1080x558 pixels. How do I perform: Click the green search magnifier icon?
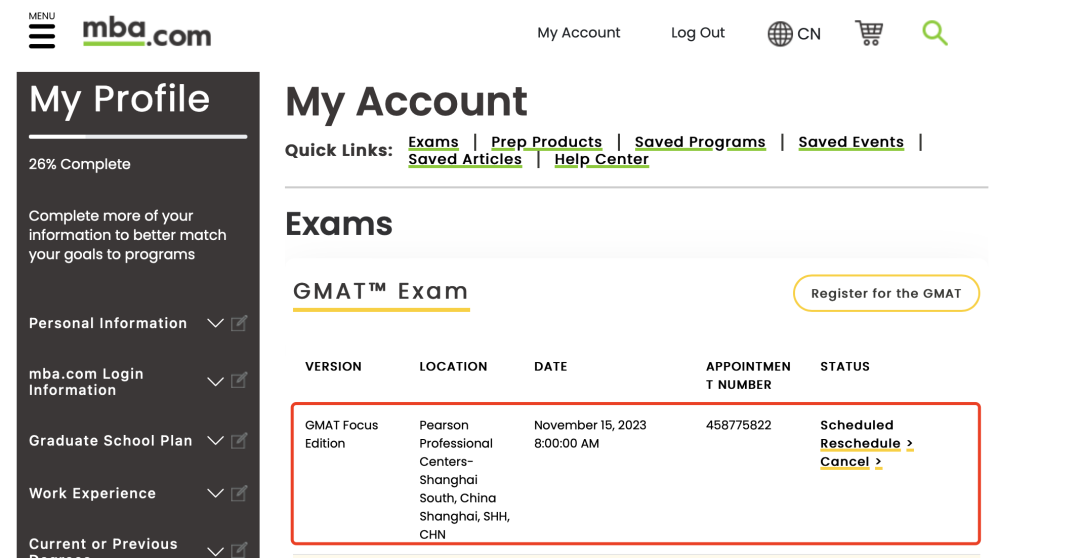[934, 33]
